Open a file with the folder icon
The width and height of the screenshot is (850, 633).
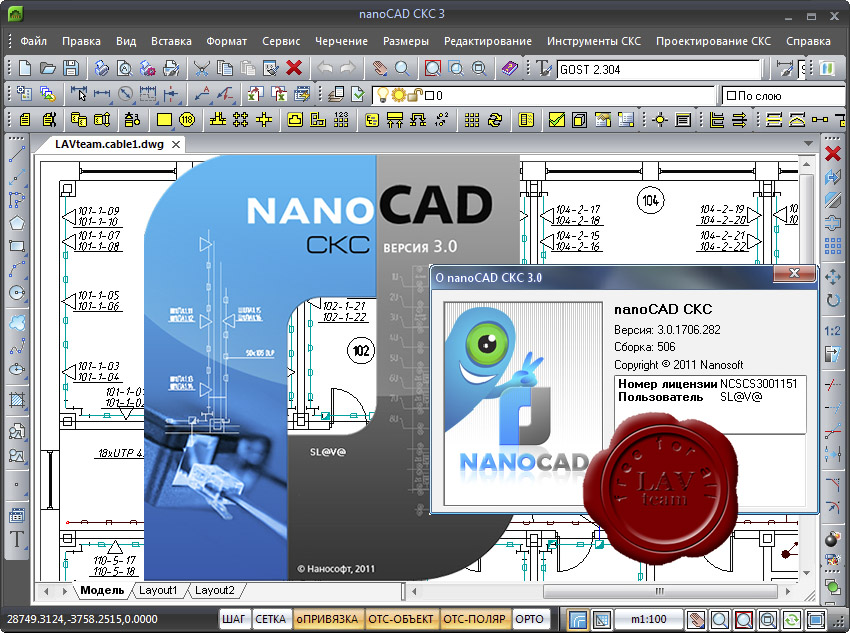click(x=48, y=68)
